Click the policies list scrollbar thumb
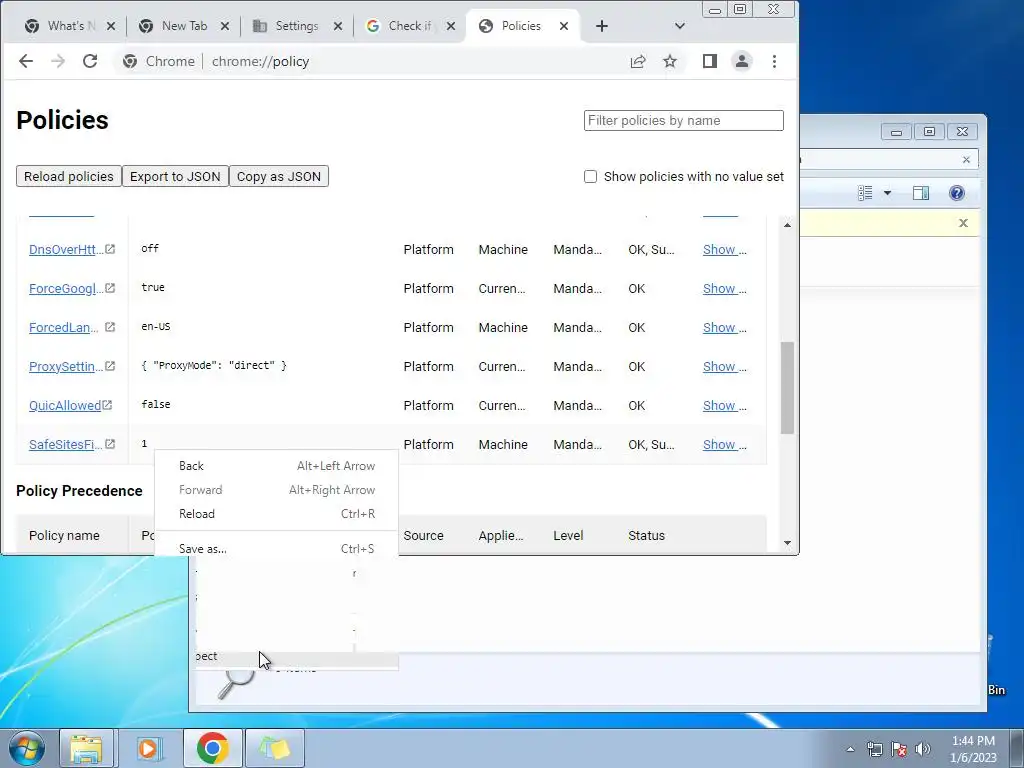This screenshot has height=768, width=1024. point(787,387)
